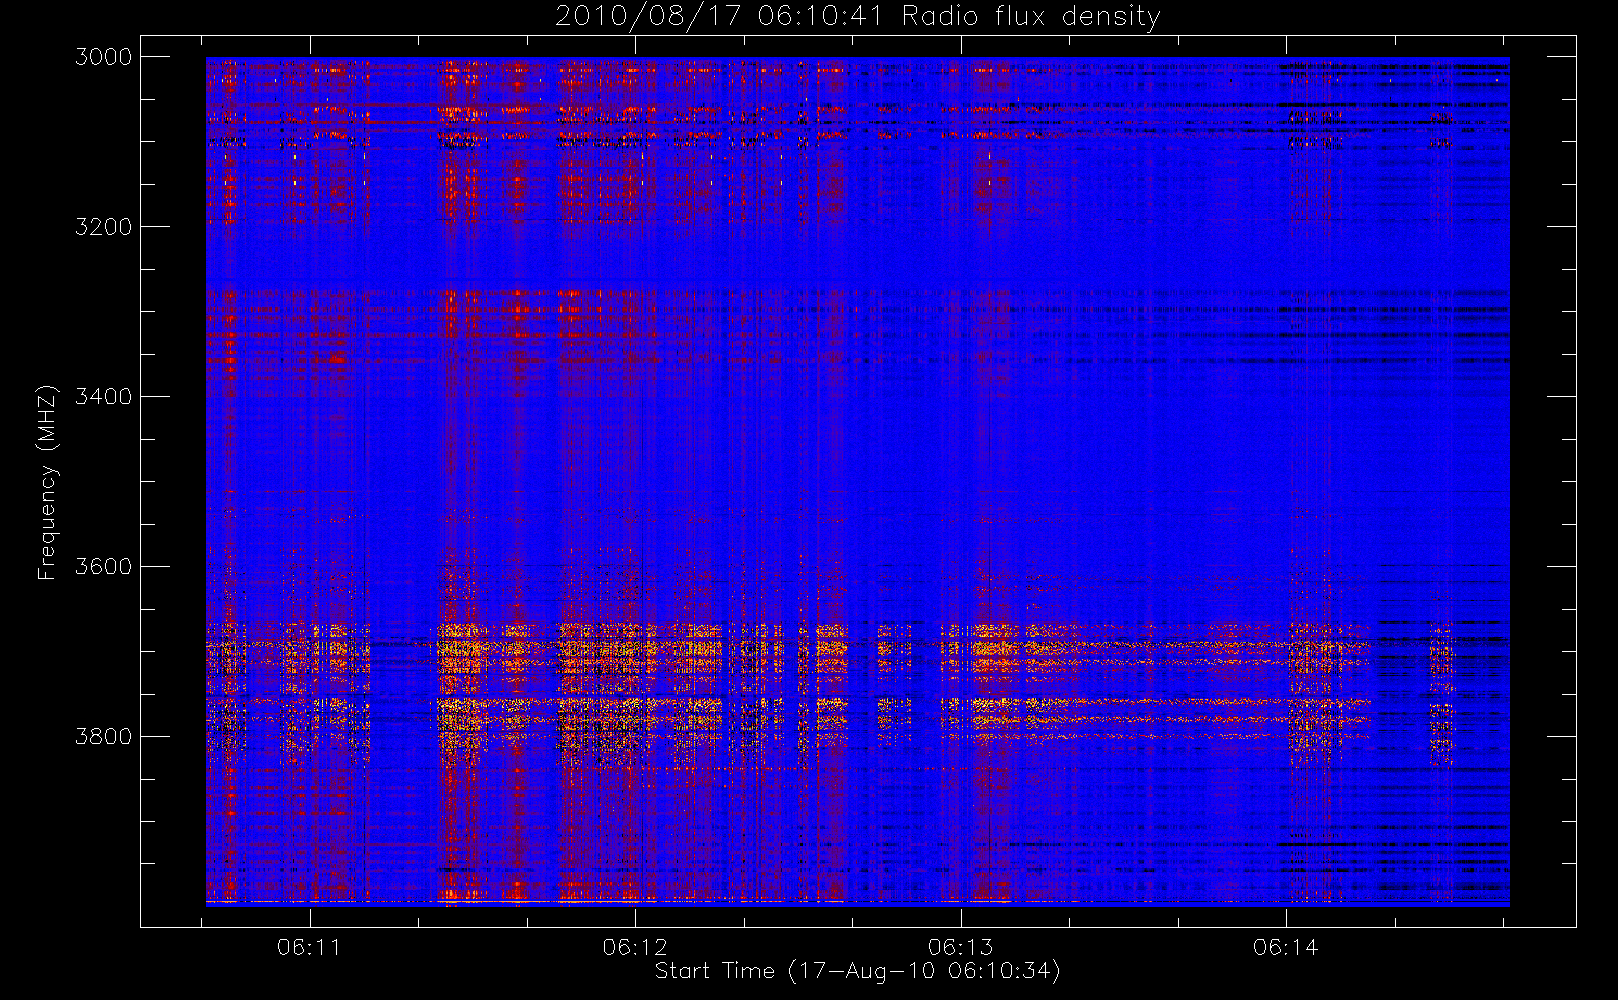The height and width of the screenshot is (1000, 1618).
Task: Click the 3200 frequency tick label
Action: (104, 227)
